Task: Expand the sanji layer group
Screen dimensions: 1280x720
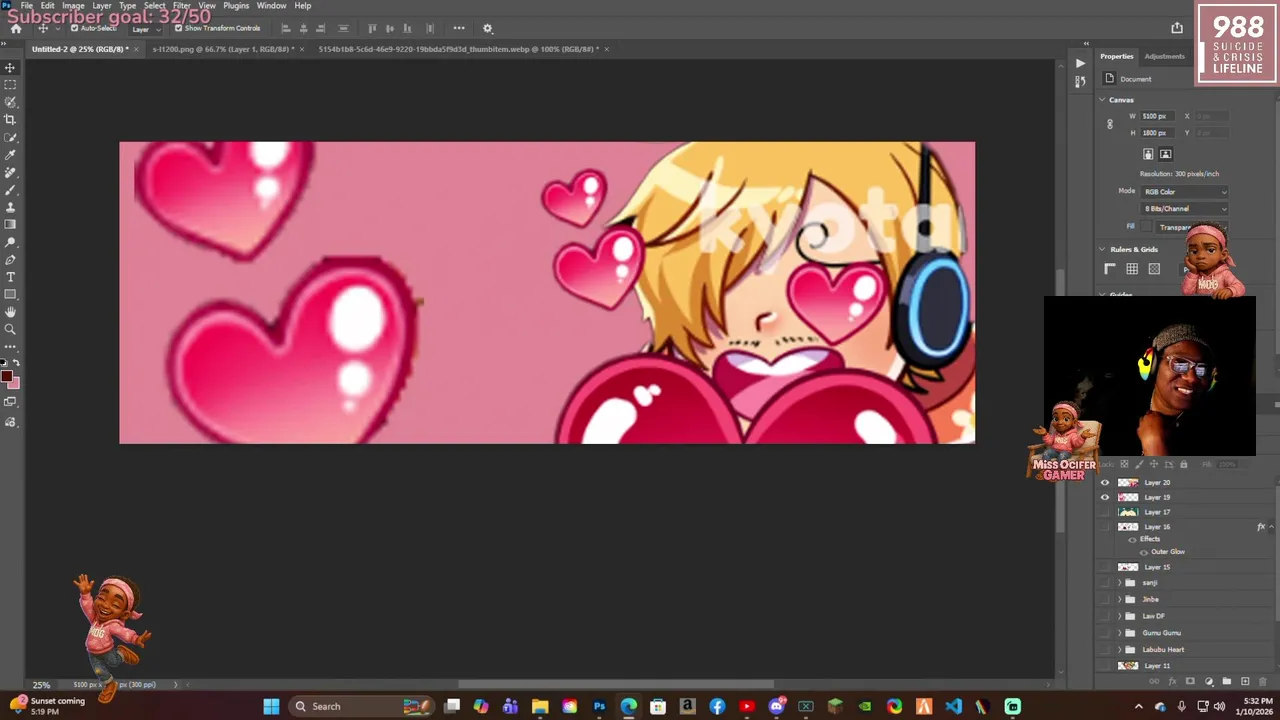Action: click(x=1119, y=583)
